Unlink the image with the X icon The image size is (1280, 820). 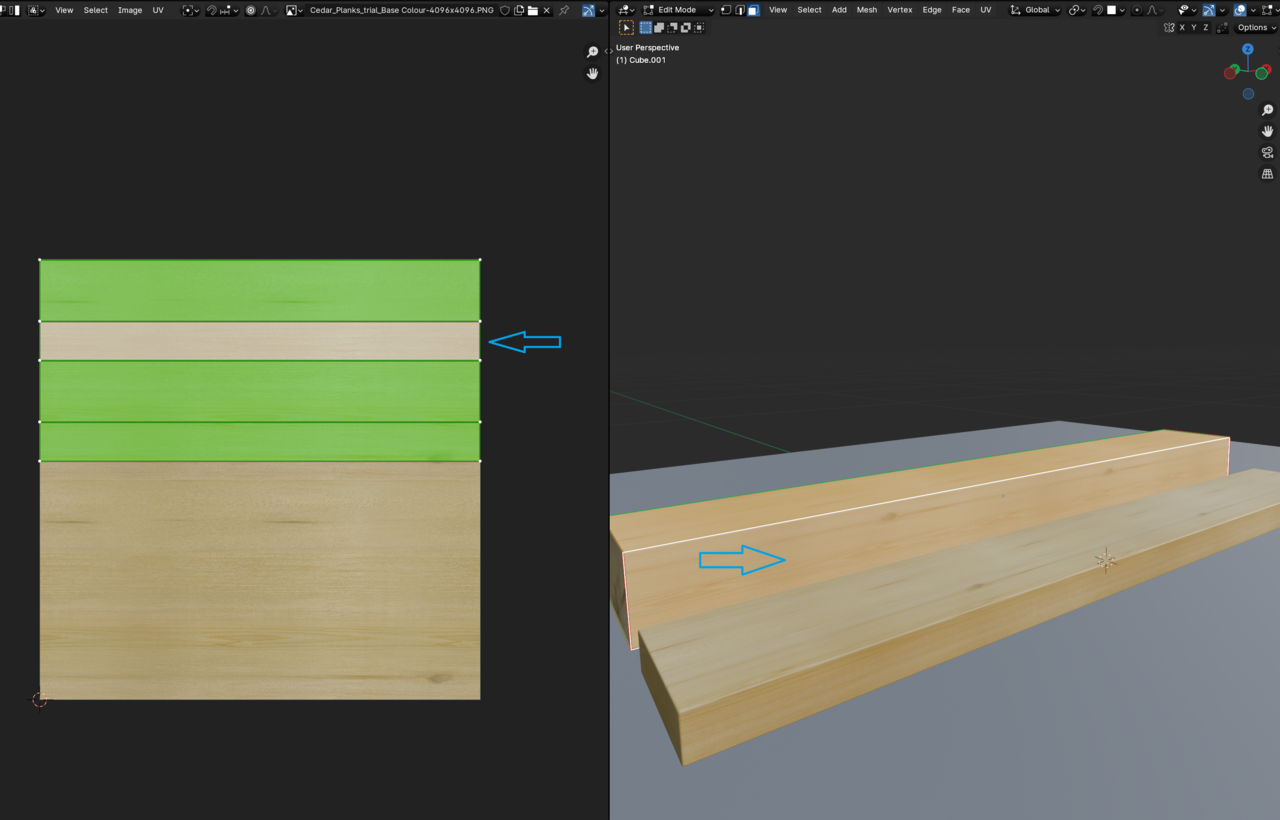point(546,10)
